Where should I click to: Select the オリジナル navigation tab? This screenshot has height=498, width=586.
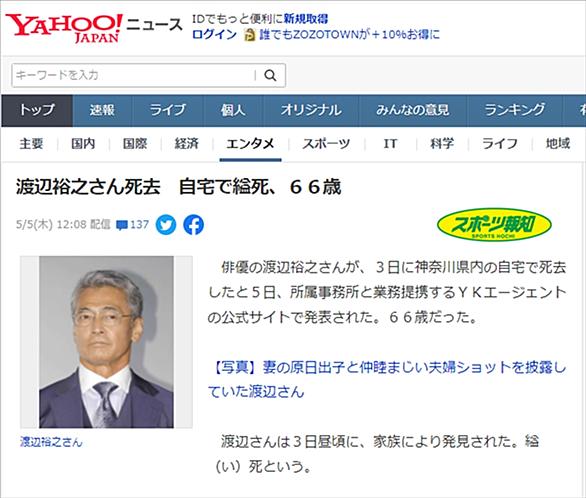pos(311,111)
